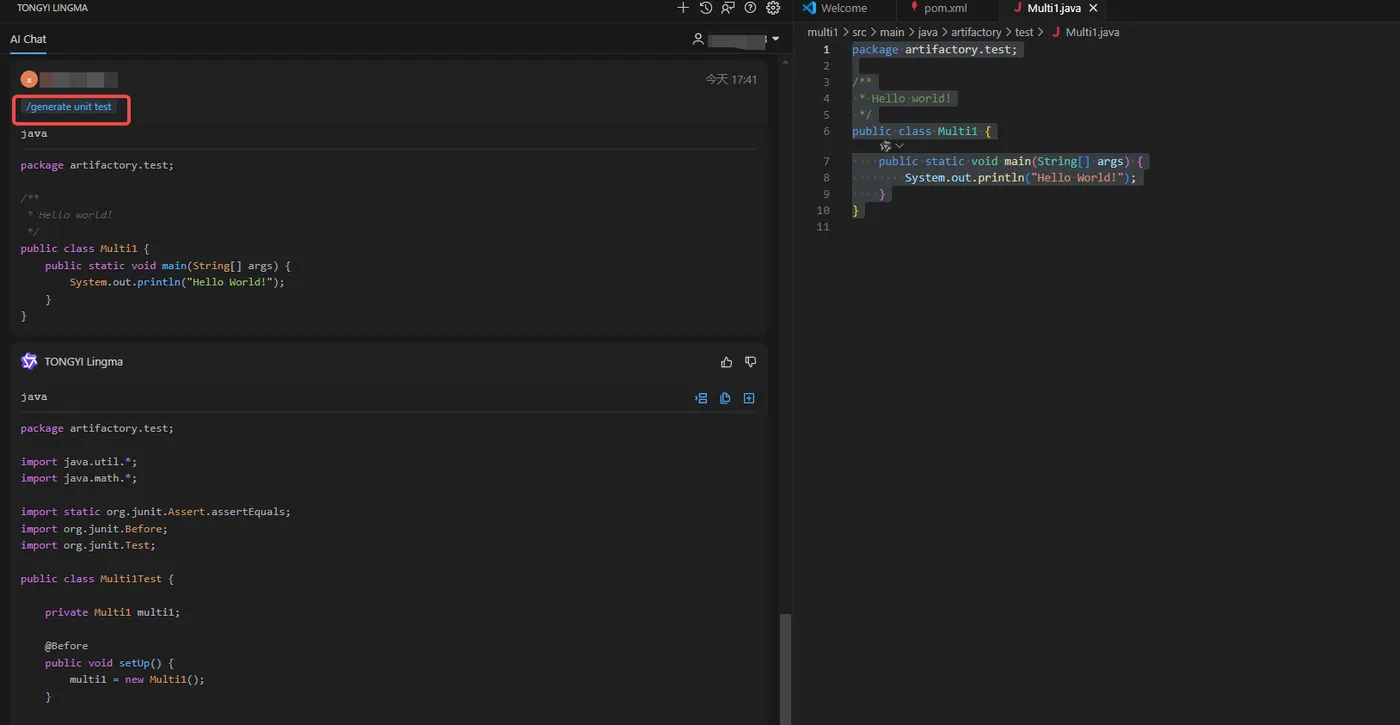This screenshot has width=1400, height=725.
Task: Open chat history clock icon
Action: [706, 8]
